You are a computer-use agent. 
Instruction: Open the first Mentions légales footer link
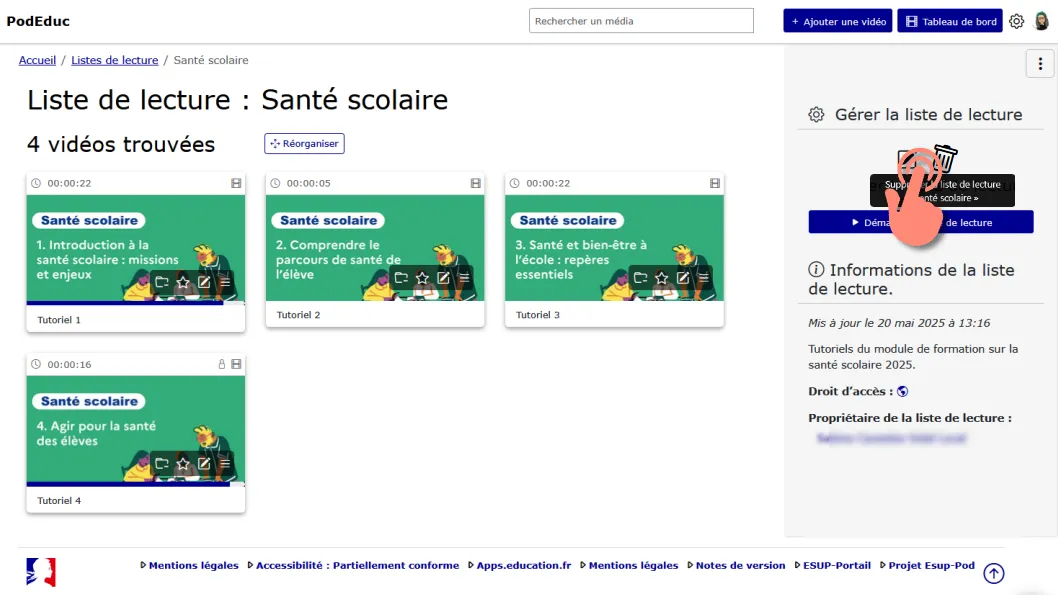[194, 565]
